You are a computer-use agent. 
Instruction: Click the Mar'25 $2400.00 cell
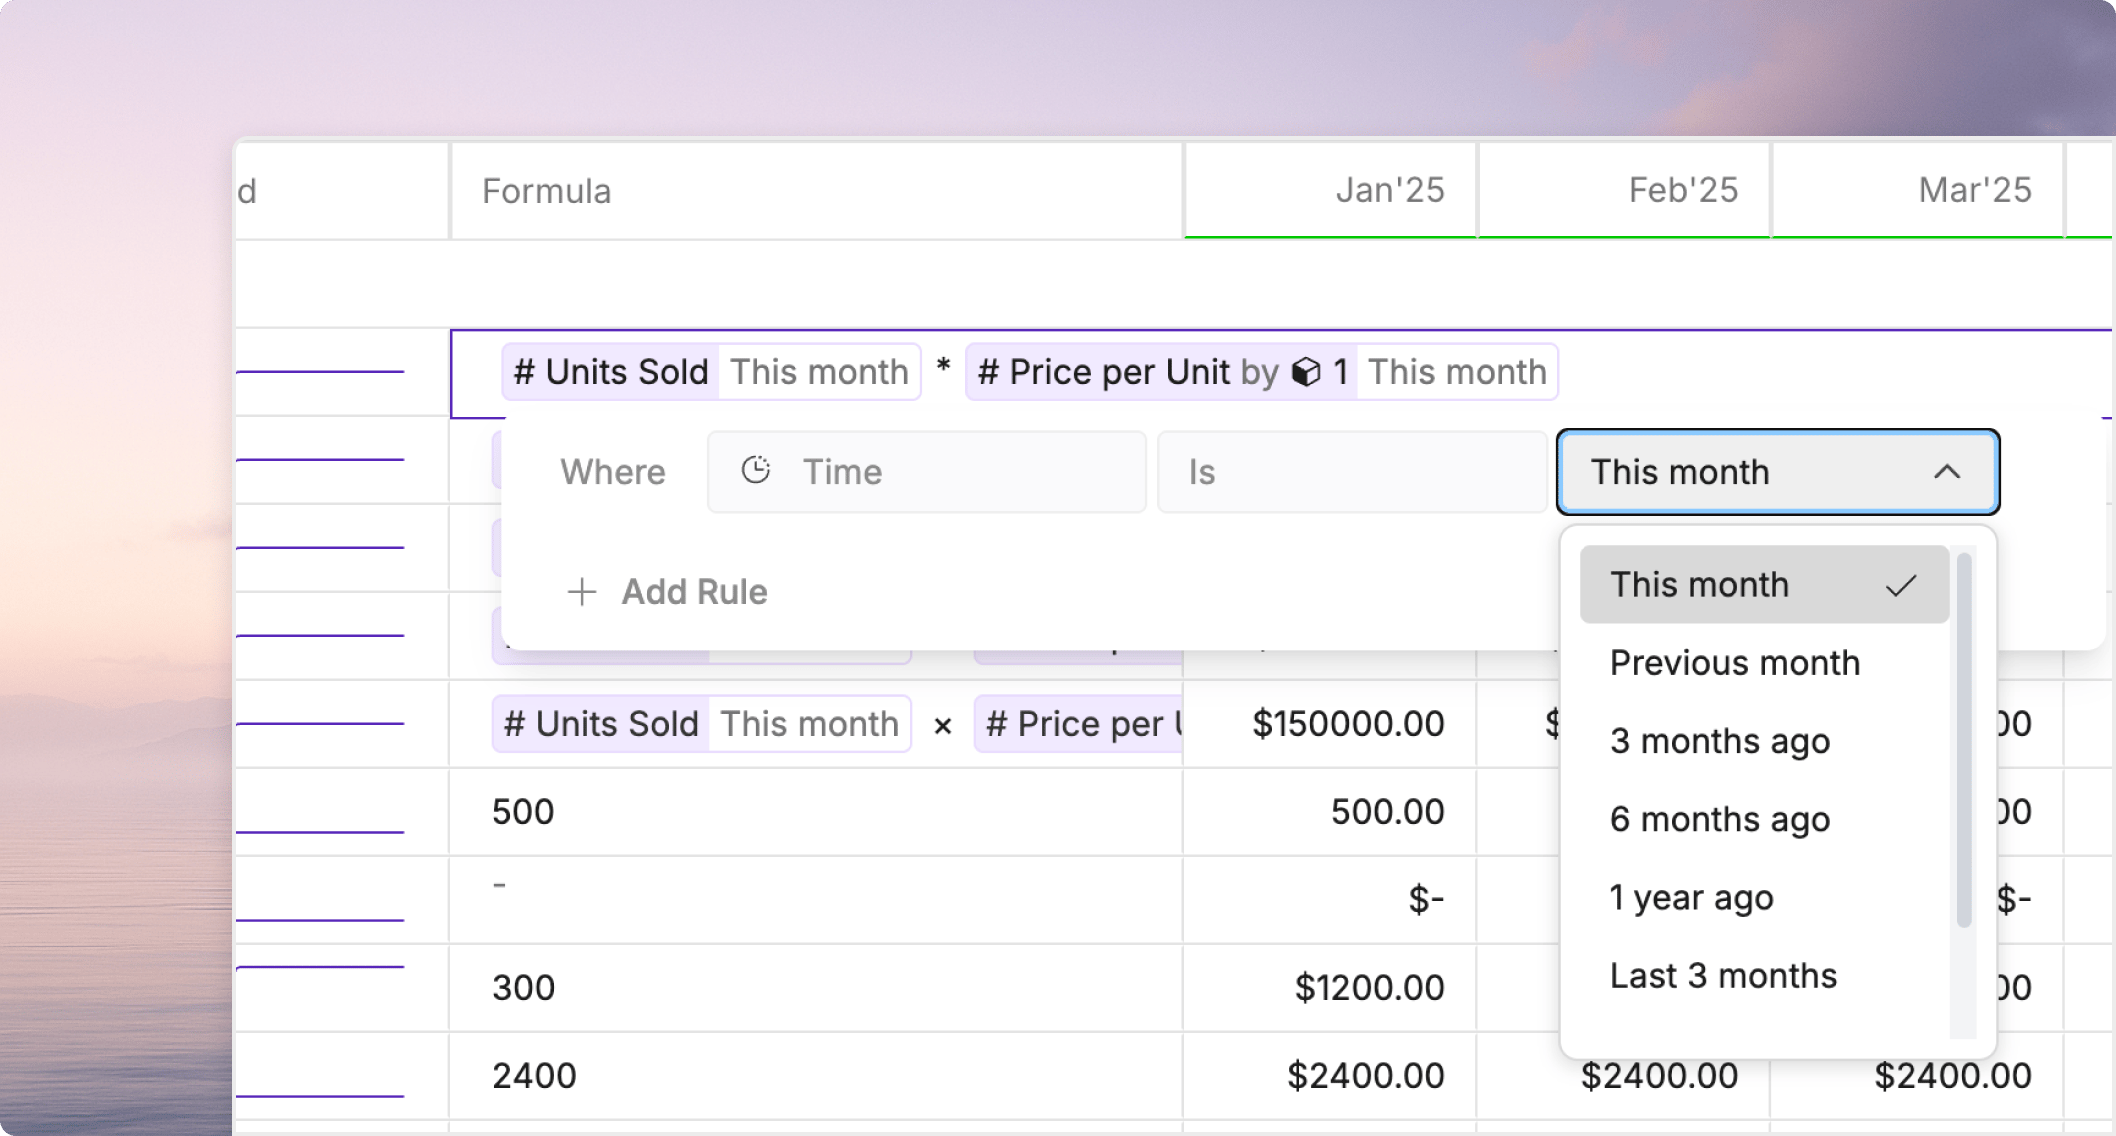click(1918, 1076)
